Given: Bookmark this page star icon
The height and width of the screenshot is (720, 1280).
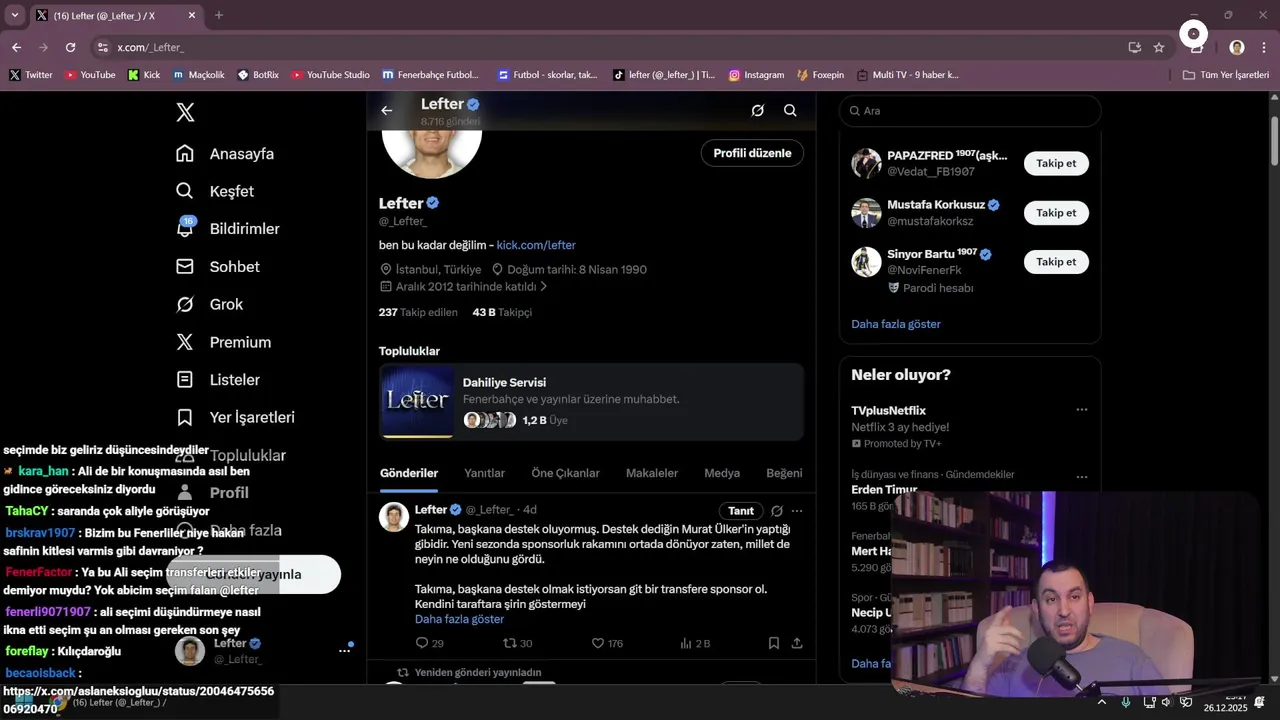Looking at the screenshot, I should pyautogui.click(x=1159, y=47).
